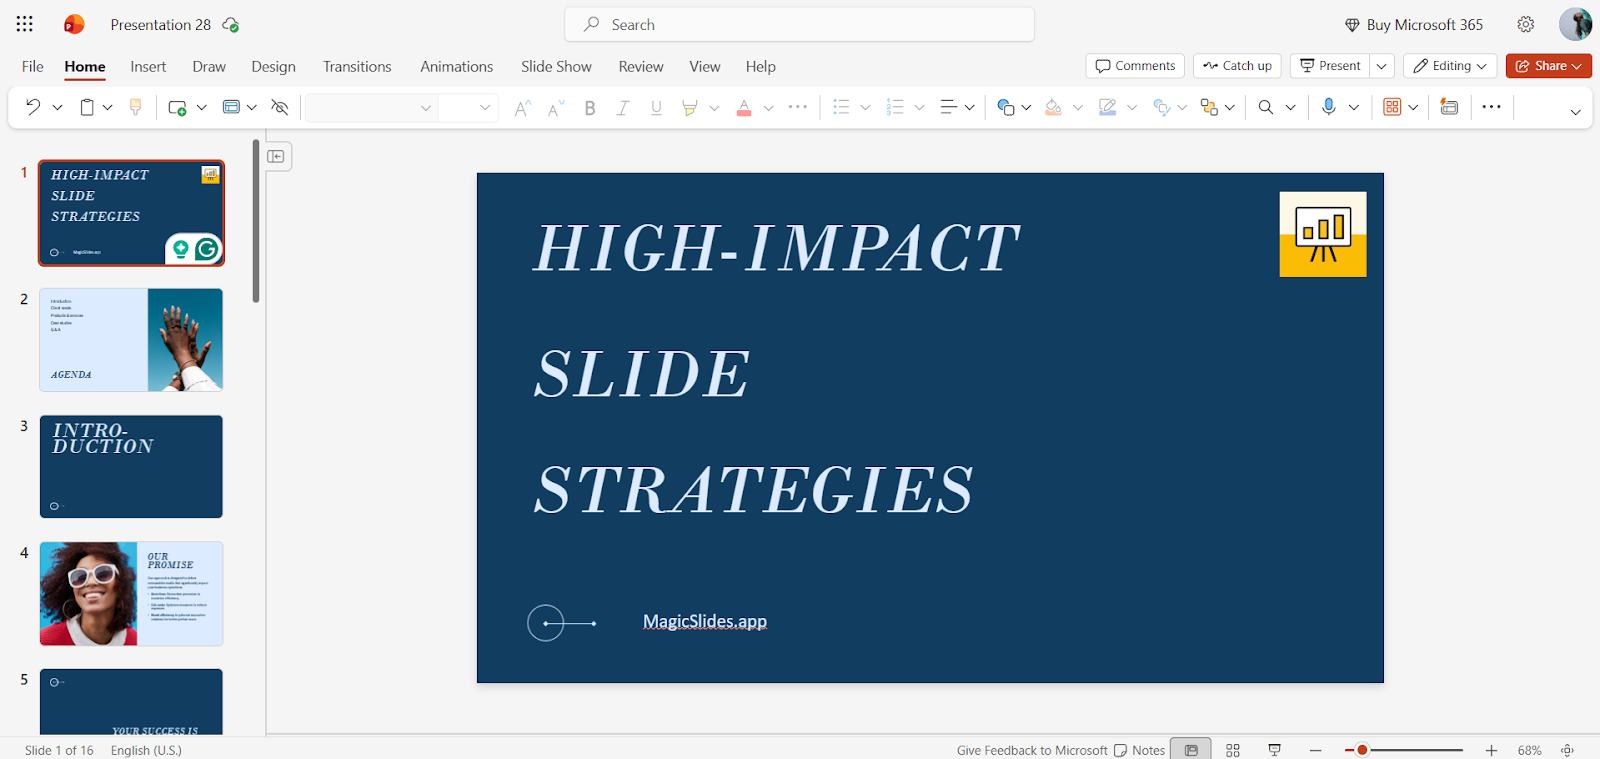The height and width of the screenshot is (759, 1600).
Task: Open the Insert tab
Action: (x=148, y=67)
